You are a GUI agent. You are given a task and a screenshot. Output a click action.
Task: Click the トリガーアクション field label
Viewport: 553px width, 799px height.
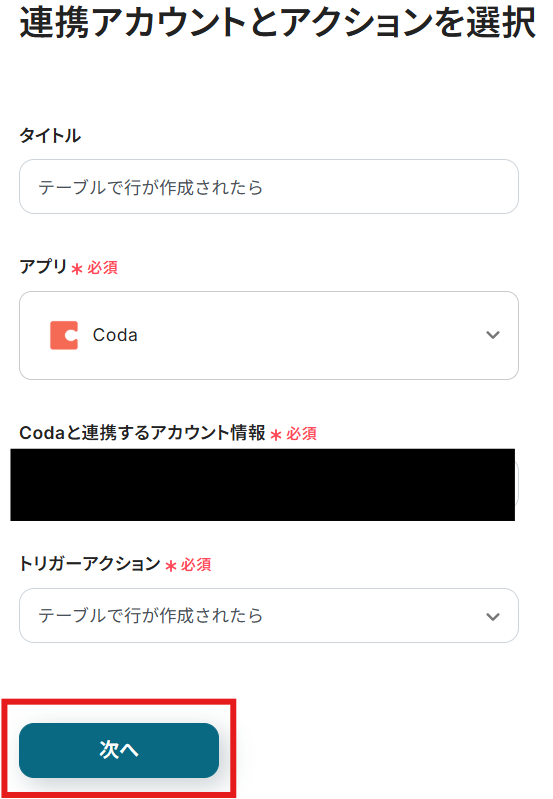click(90, 564)
